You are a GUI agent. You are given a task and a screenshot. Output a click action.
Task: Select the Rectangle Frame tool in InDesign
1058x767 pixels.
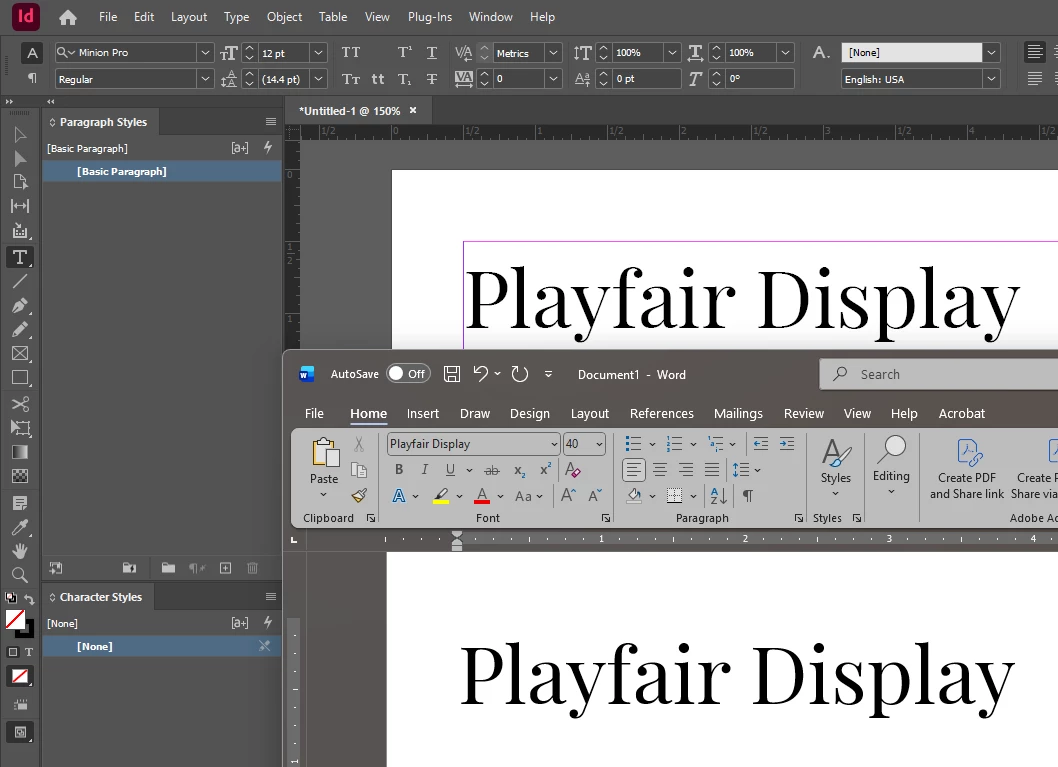click(20, 353)
